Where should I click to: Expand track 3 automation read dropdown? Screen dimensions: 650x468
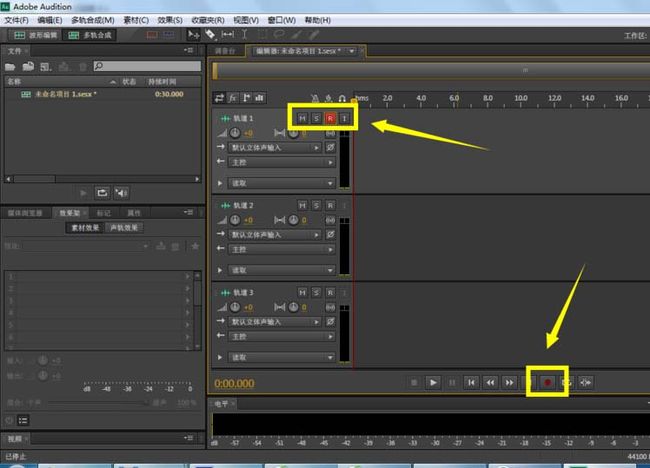tap(281, 357)
